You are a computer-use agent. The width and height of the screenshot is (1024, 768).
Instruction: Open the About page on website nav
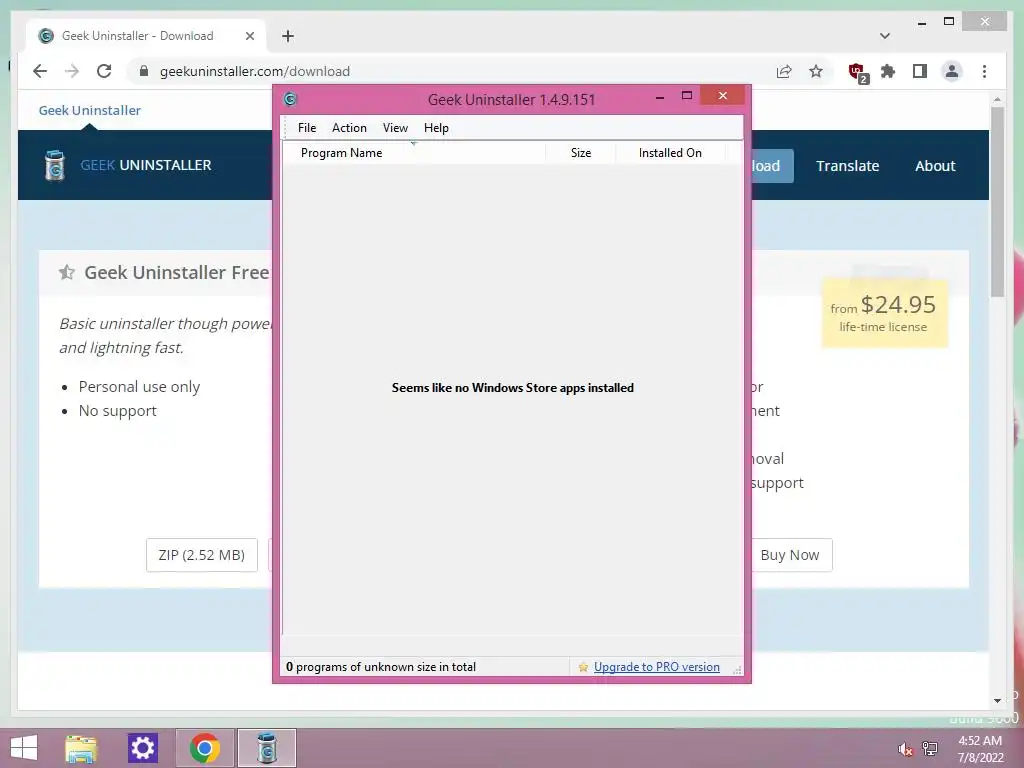tap(935, 166)
